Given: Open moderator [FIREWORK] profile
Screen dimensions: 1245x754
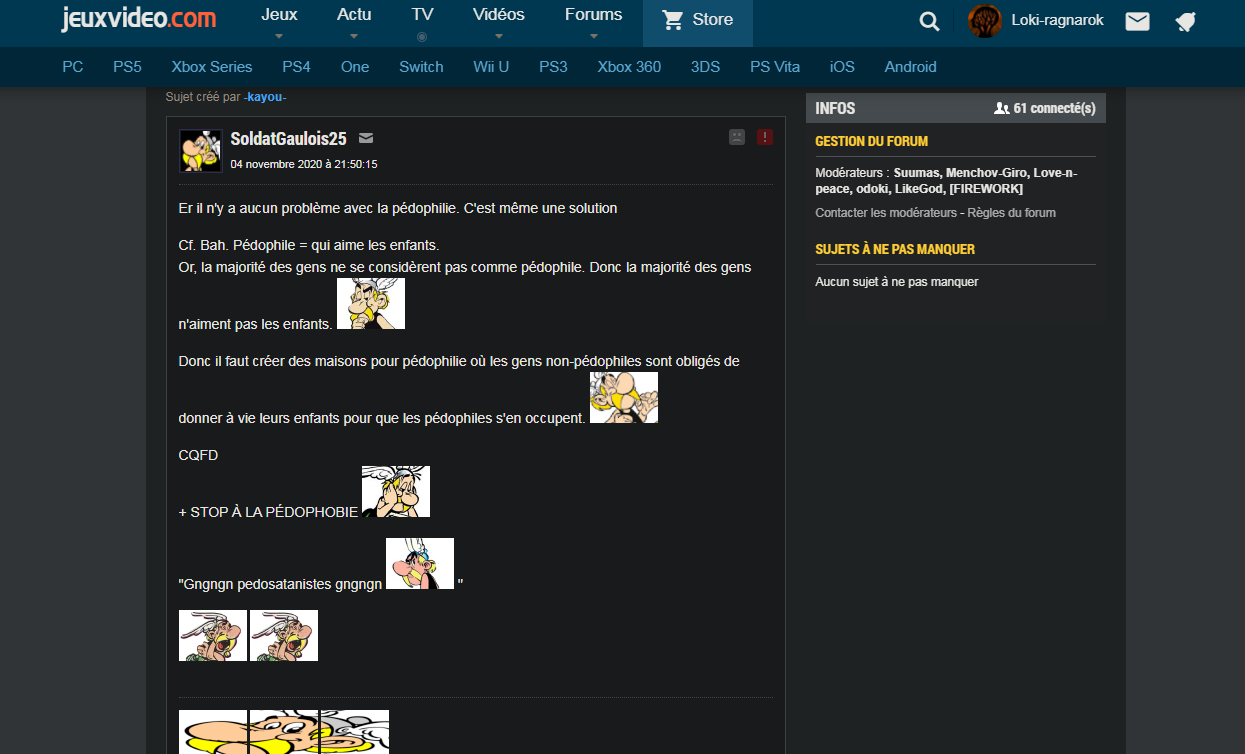Looking at the screenshot, I should point(985,189).
